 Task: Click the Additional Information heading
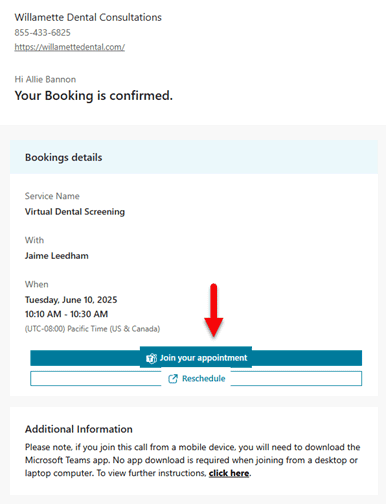point(79,429)
